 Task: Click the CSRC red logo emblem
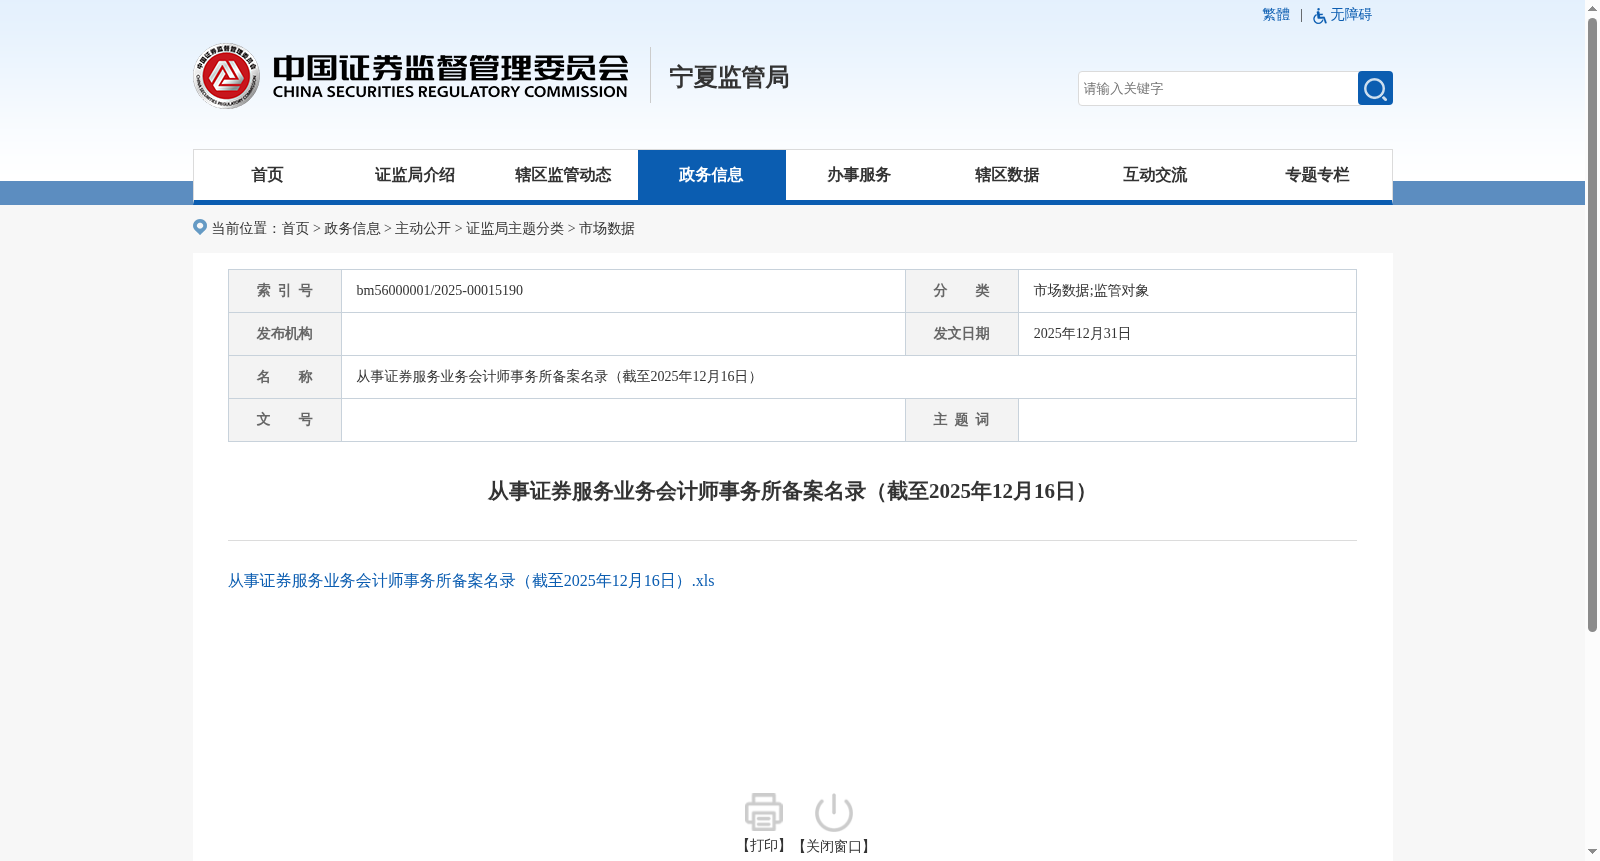[227, 76]
